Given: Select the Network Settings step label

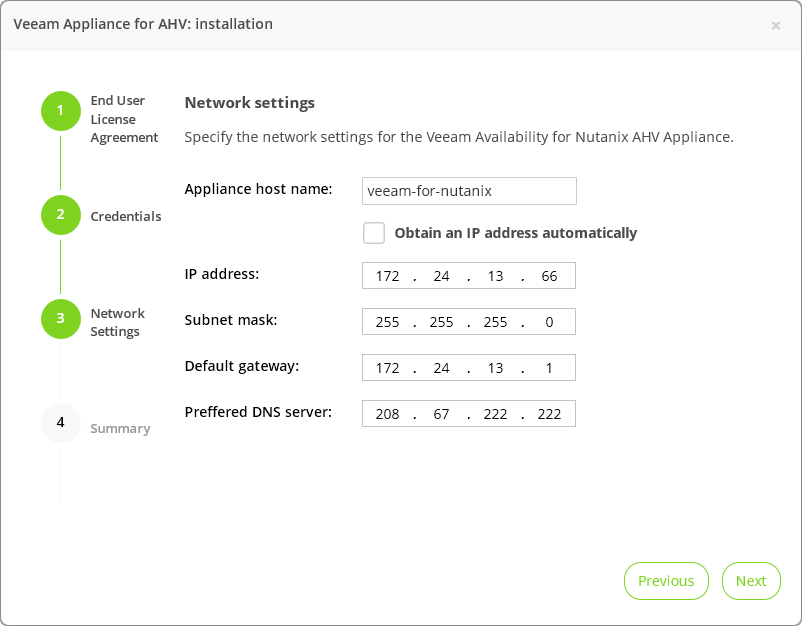Looking at the screenshot, I should click(117, 322).
